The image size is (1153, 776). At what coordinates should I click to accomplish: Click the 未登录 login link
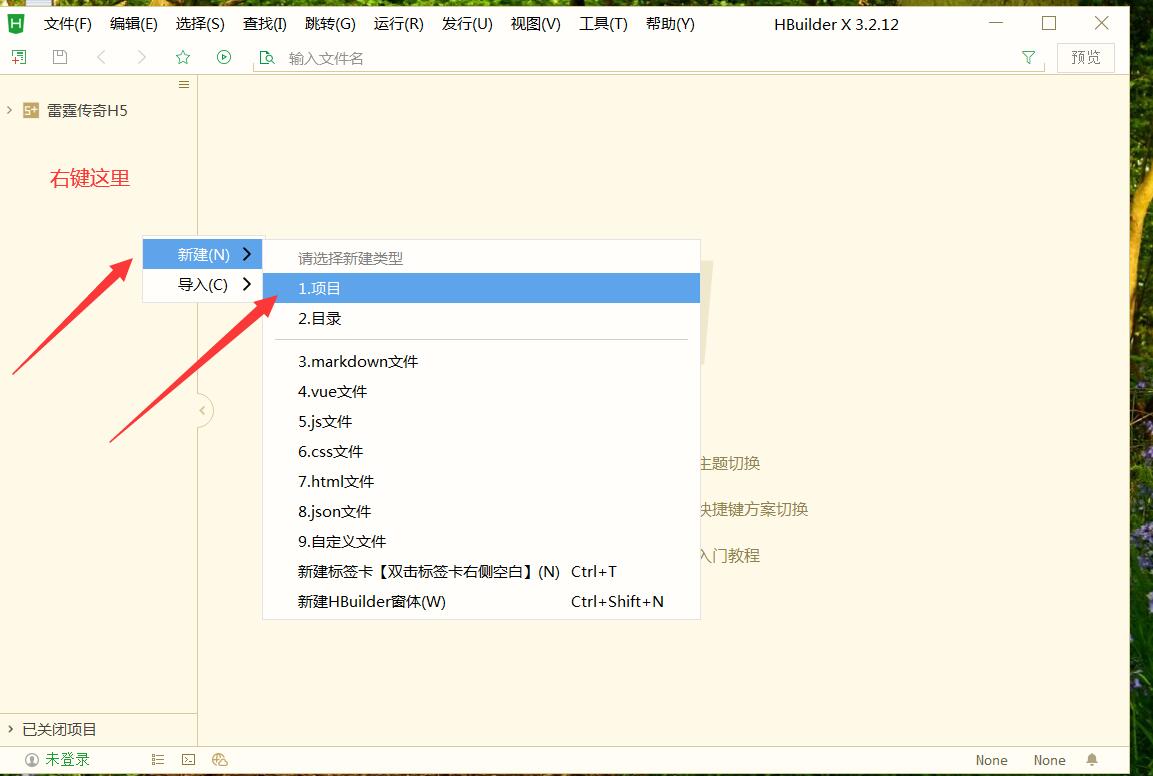tap(67, 760)
